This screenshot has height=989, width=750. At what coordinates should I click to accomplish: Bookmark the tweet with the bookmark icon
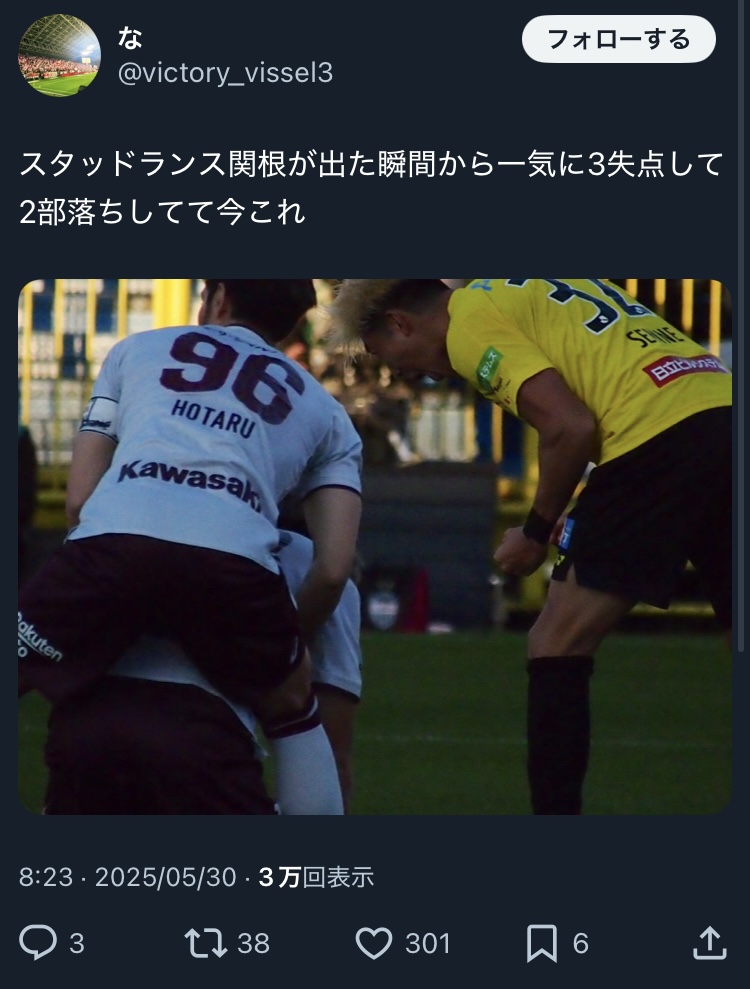542,943
